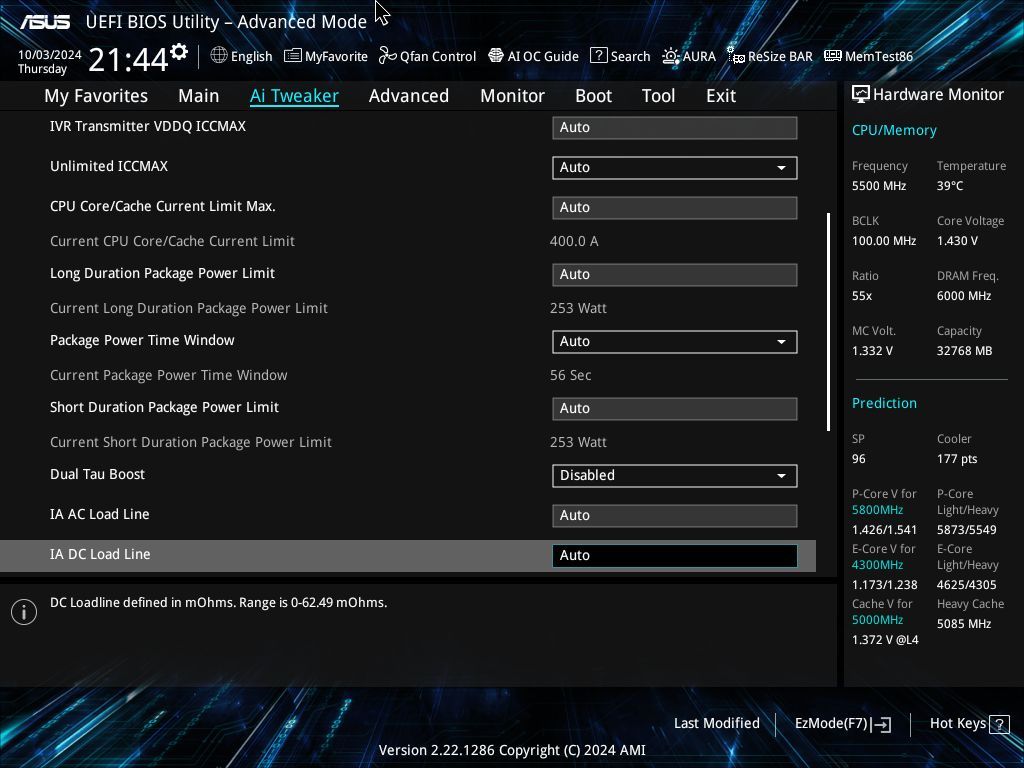The width and height of the screenshot is (1024, 768).
Task: Go to the Boot tab
Action: click(x=593, y=96)
